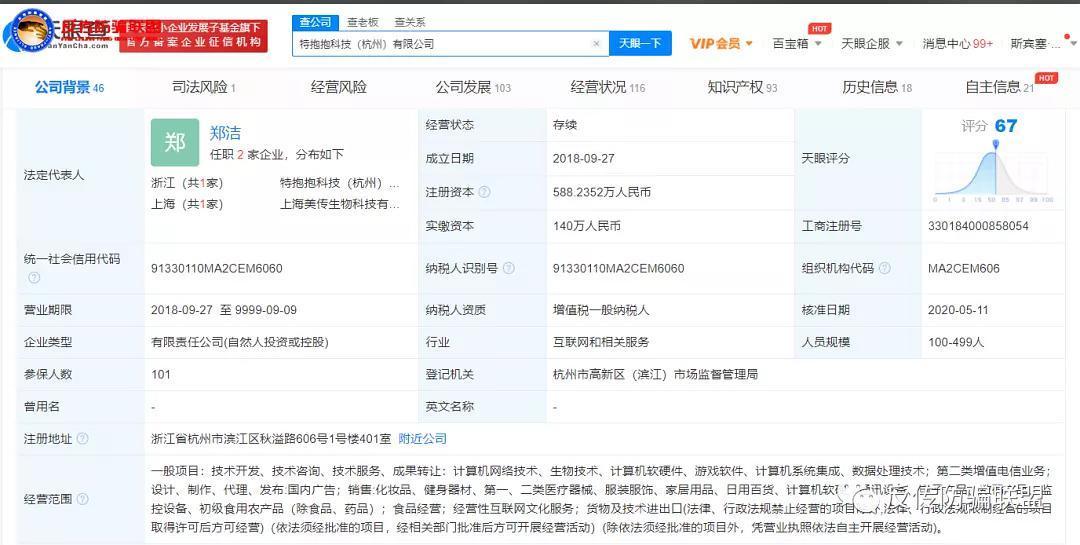The width and height of the screenshot is (1080, 545).
Task: Click the help icon next to 经营范围
Action: (82, 499)
